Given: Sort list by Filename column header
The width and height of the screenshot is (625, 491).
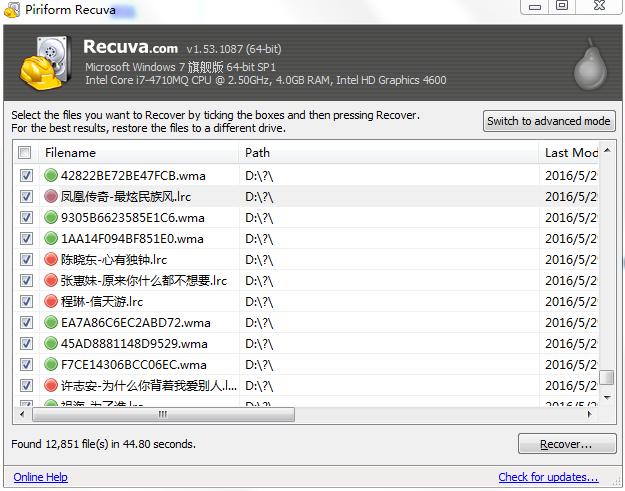Looking at the screenshot, I should coord(139,153).
